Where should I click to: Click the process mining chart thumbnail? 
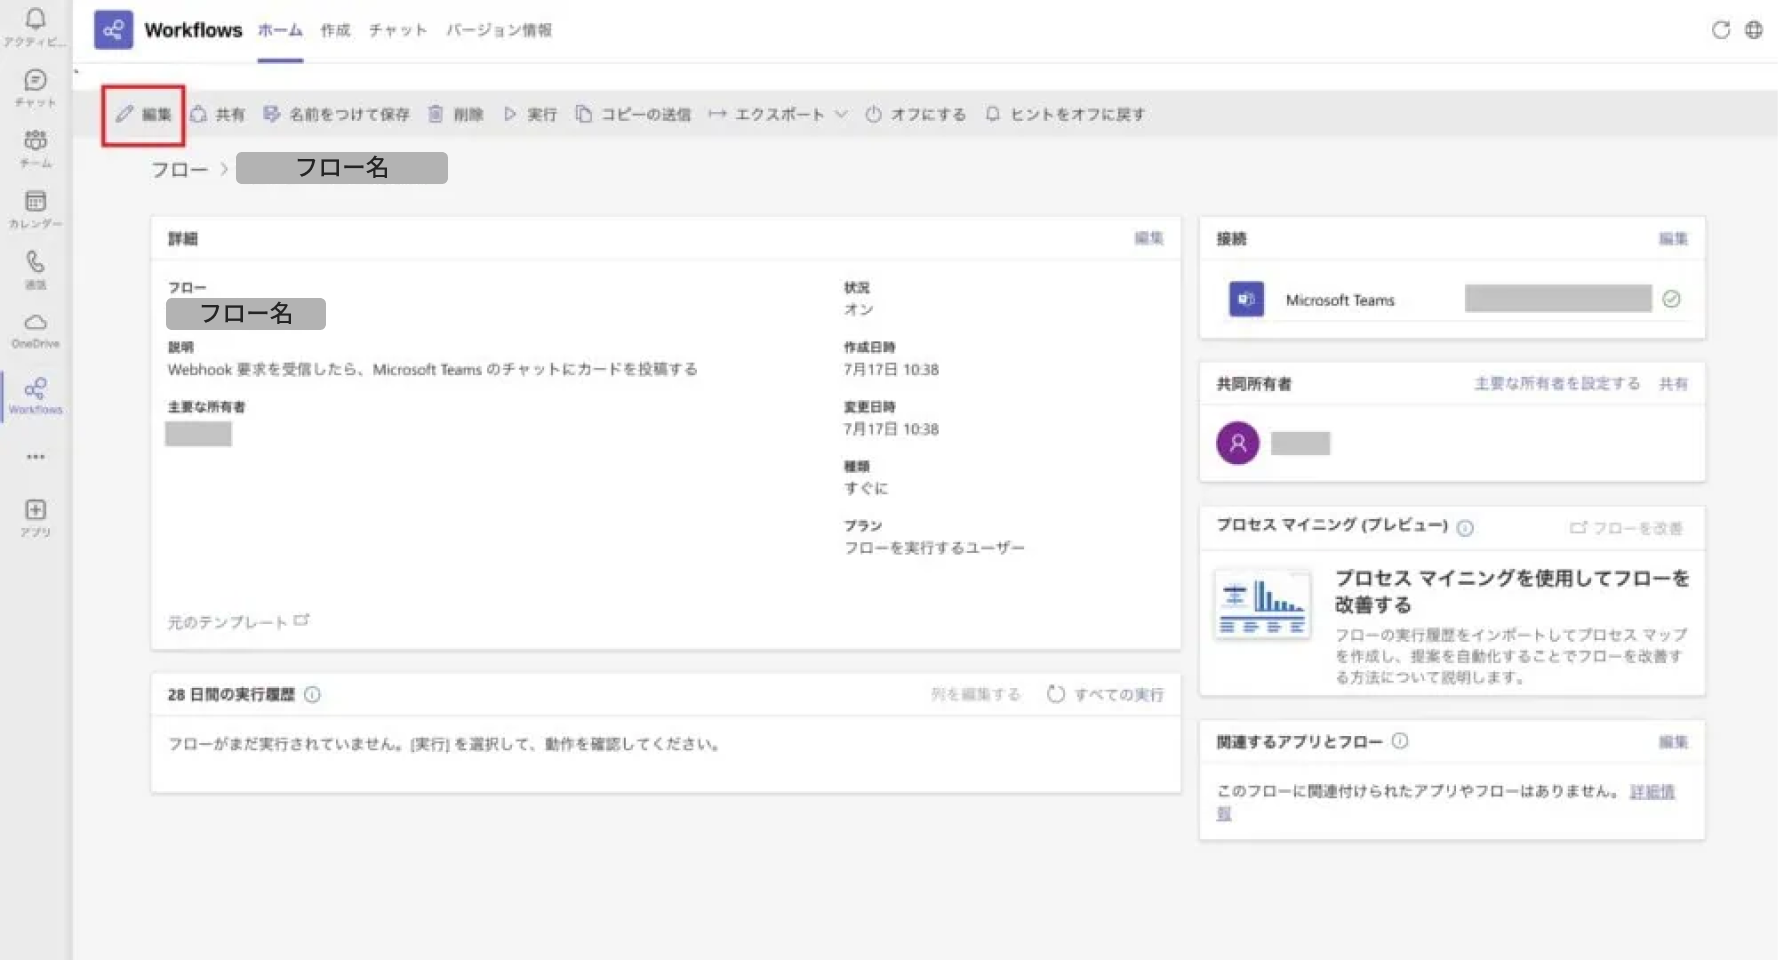pyautogui.click(x=1262, y=603)
